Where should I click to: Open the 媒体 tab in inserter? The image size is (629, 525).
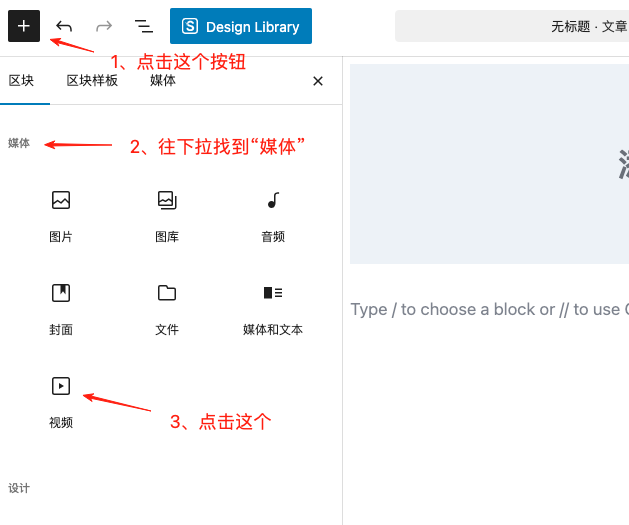(x=163, y=81)
